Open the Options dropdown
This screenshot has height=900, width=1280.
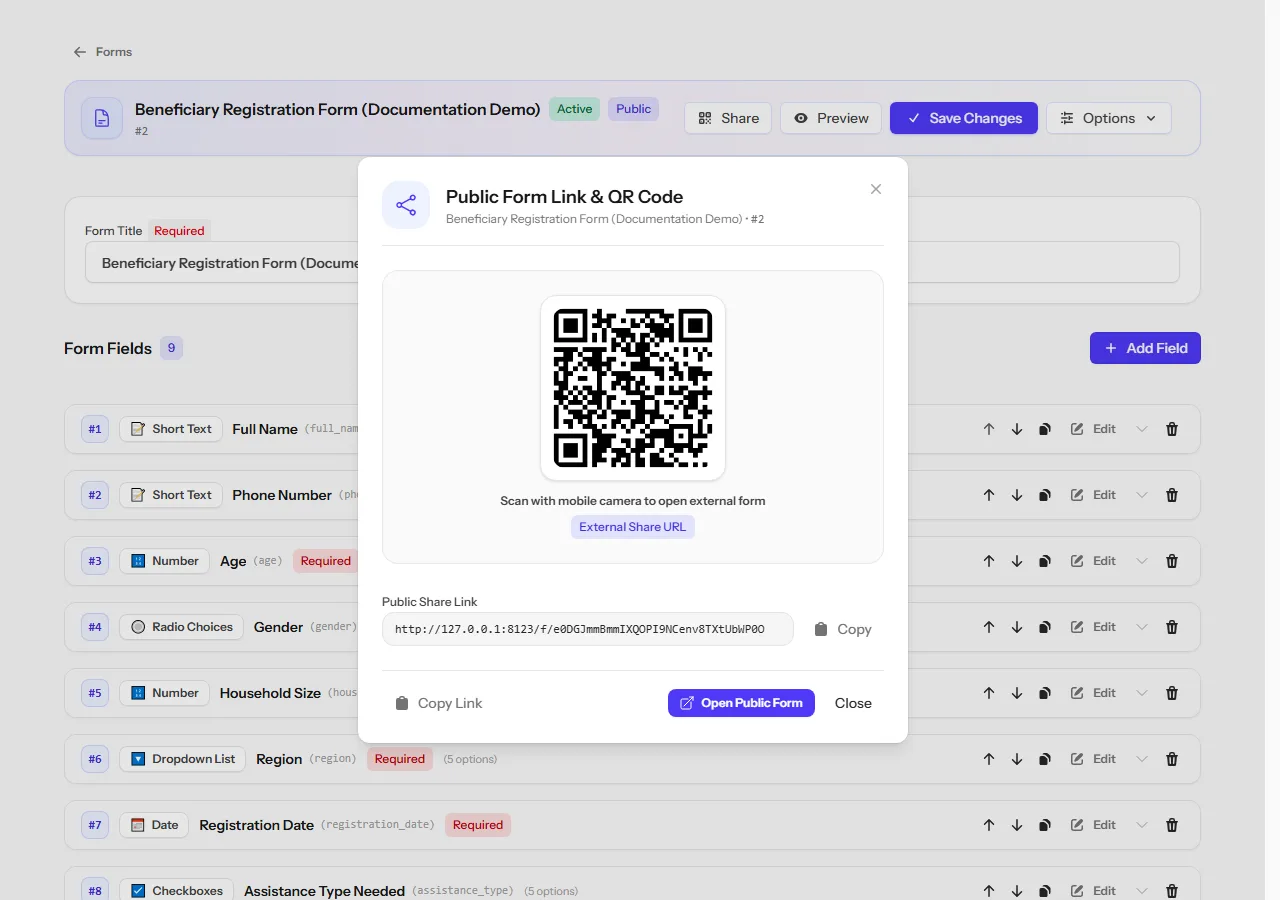[x=1108, y=118]
